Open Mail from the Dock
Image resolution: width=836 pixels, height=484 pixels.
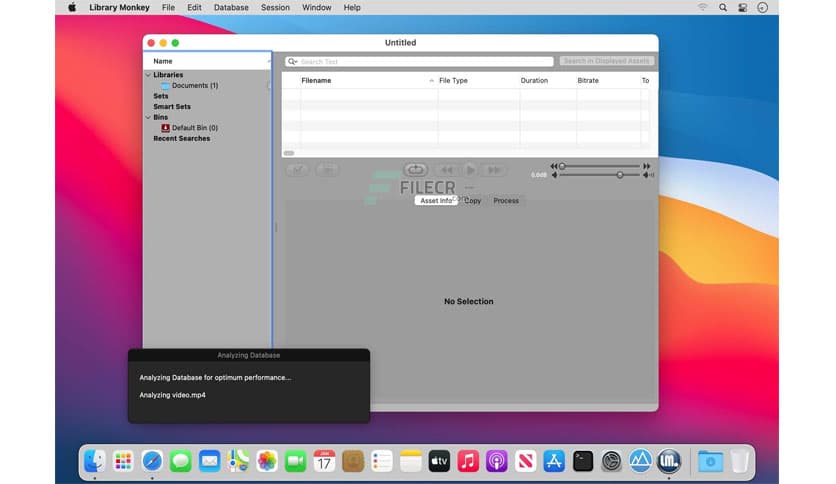click(x=210, y=461)
